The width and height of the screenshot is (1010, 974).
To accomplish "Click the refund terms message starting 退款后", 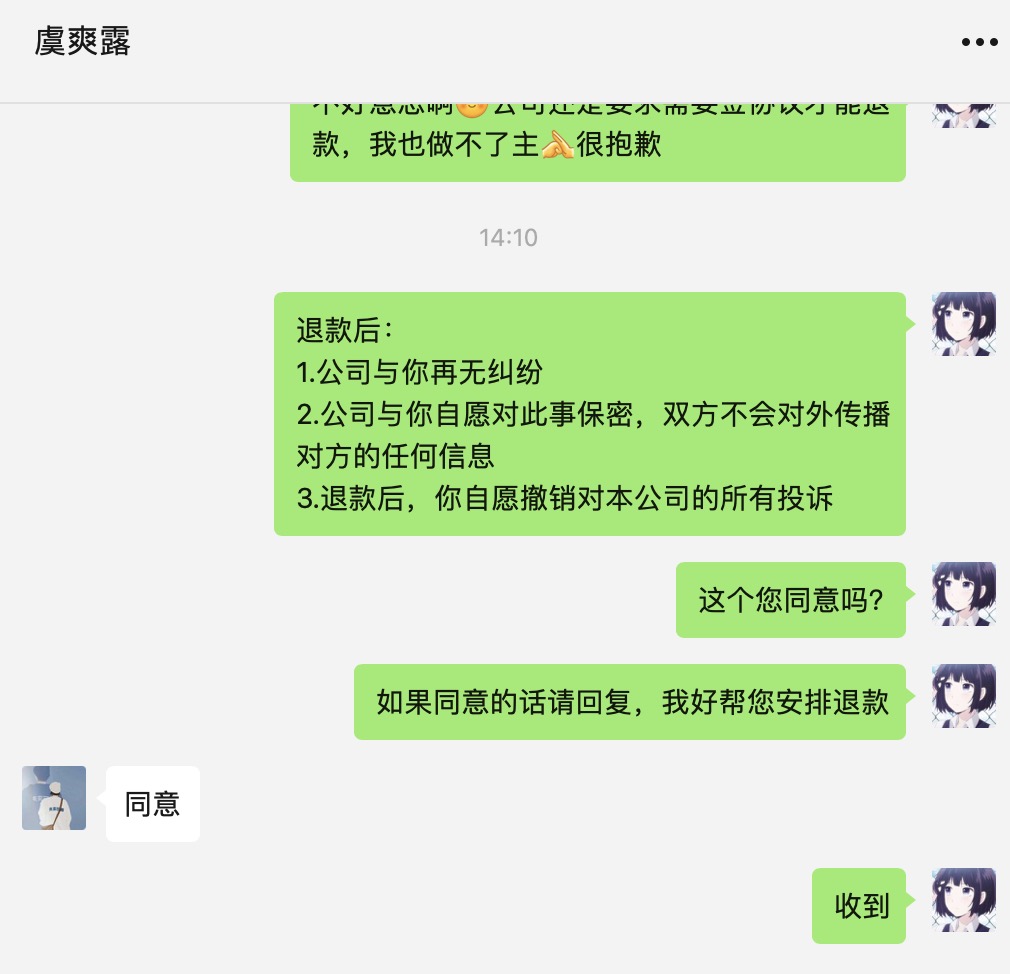I will 590,414.
